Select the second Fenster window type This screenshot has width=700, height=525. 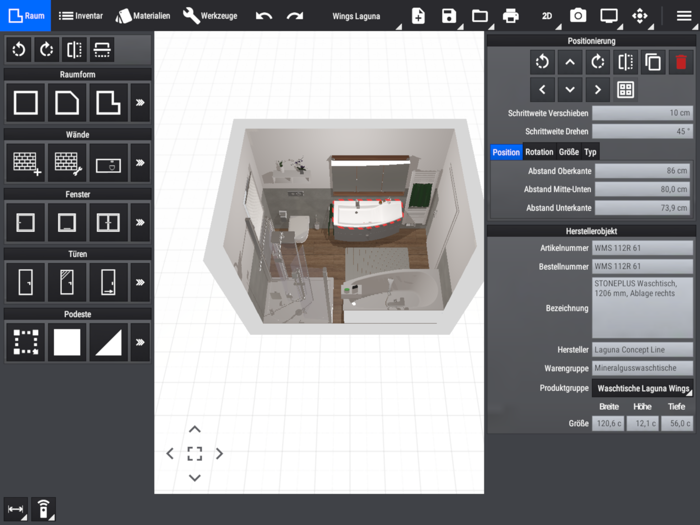coord(67,222)
